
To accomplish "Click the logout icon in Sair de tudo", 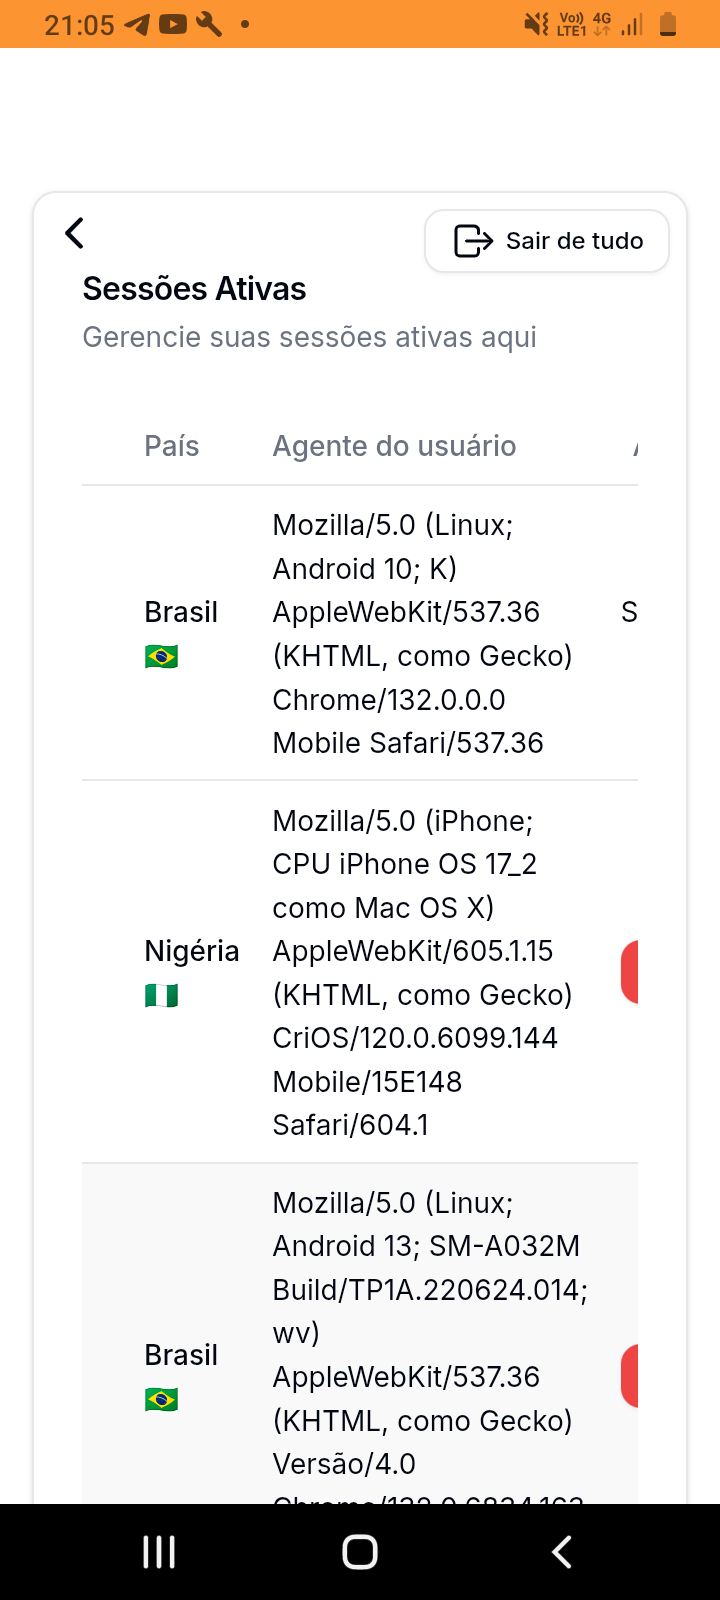I will 473,241.
